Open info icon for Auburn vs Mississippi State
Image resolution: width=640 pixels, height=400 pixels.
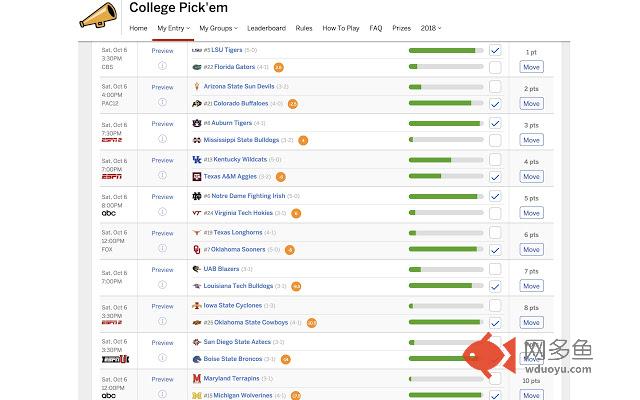[x=162, y=139]
